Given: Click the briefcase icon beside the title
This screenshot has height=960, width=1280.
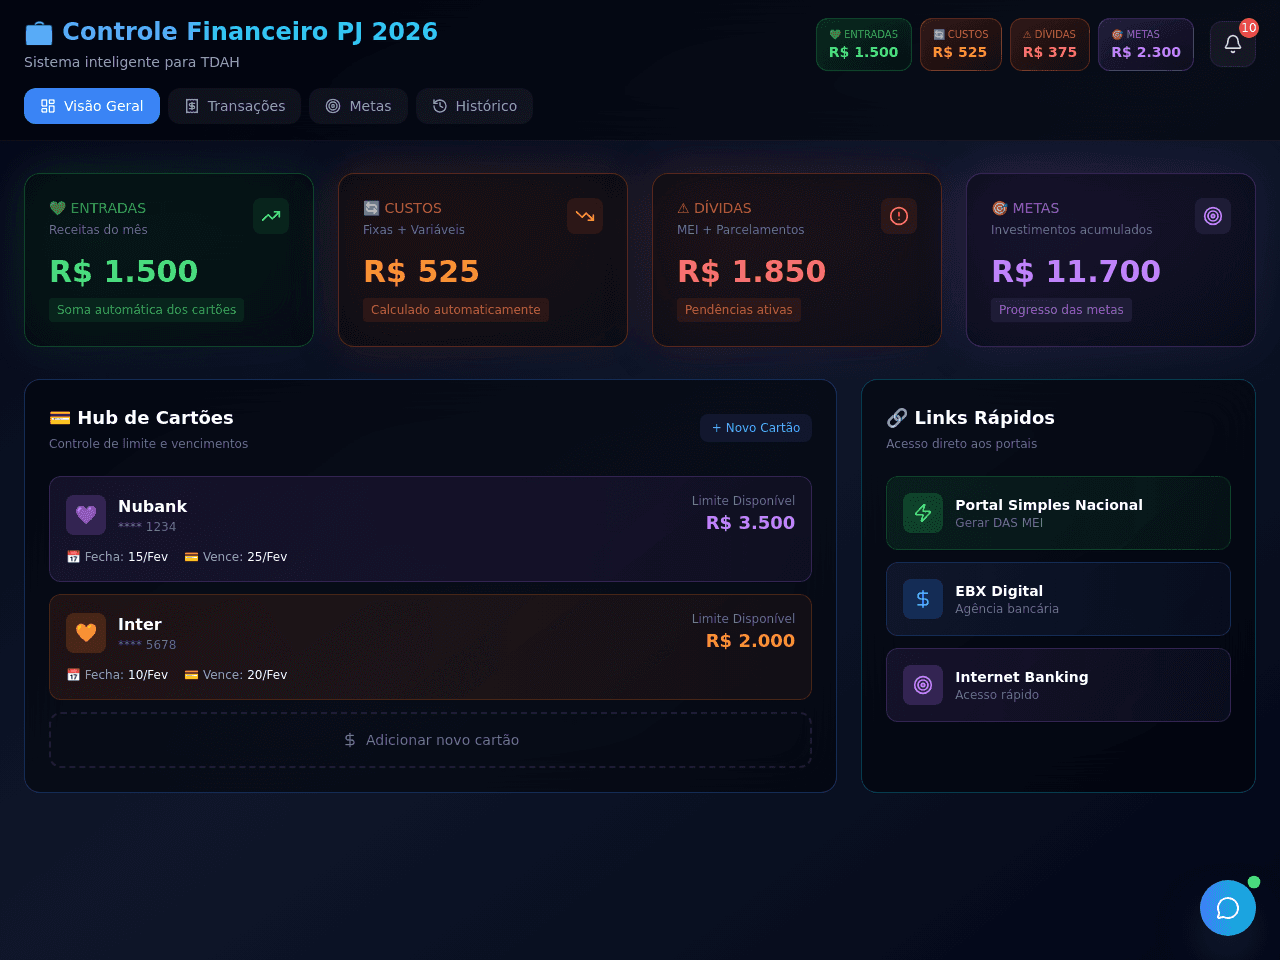Looking at the screenshot, I should tap(39, 33).
